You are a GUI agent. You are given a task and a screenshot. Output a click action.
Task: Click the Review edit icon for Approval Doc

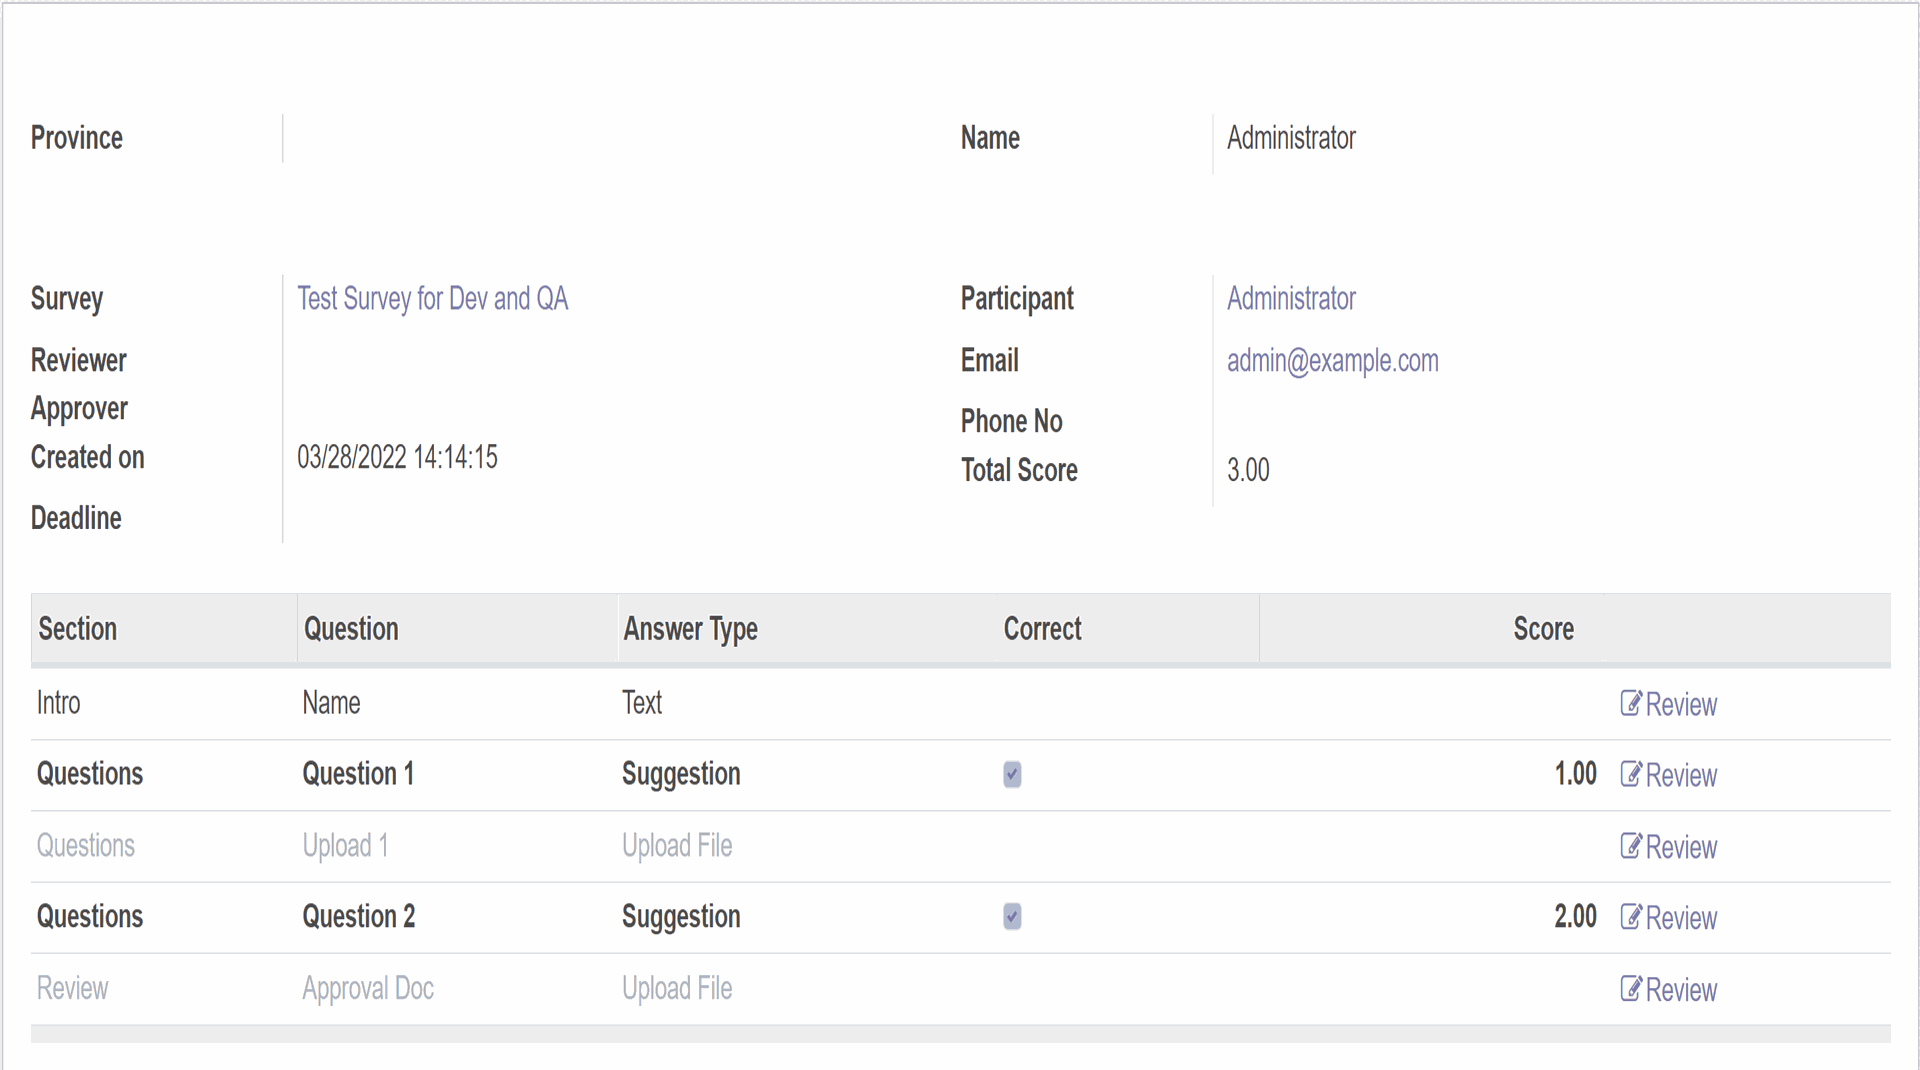(x=1631, y=990)
